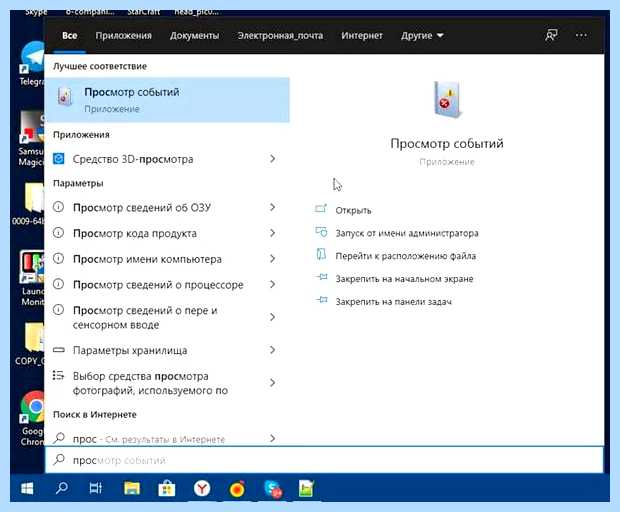Open the Event Viewer best match result
Viewport: 620px width, 512px height.
click(x=167, y=100)
